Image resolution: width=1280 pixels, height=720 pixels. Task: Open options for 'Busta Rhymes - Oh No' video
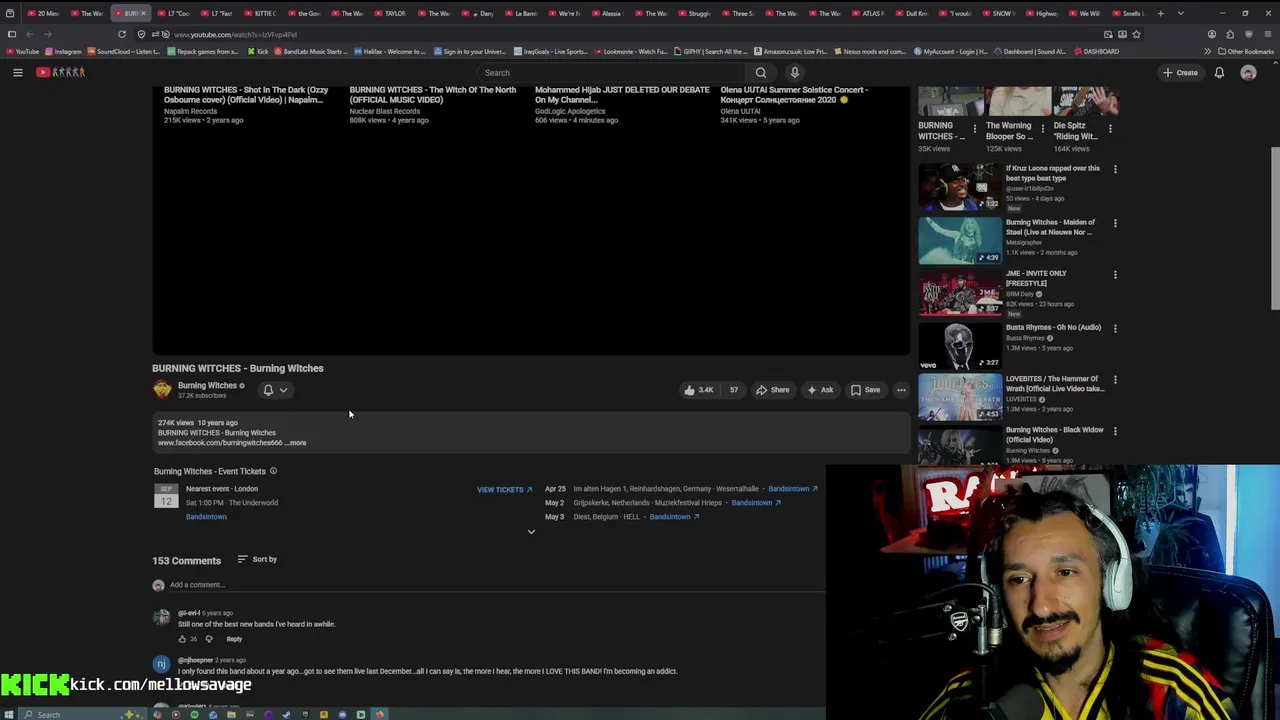1115,328
